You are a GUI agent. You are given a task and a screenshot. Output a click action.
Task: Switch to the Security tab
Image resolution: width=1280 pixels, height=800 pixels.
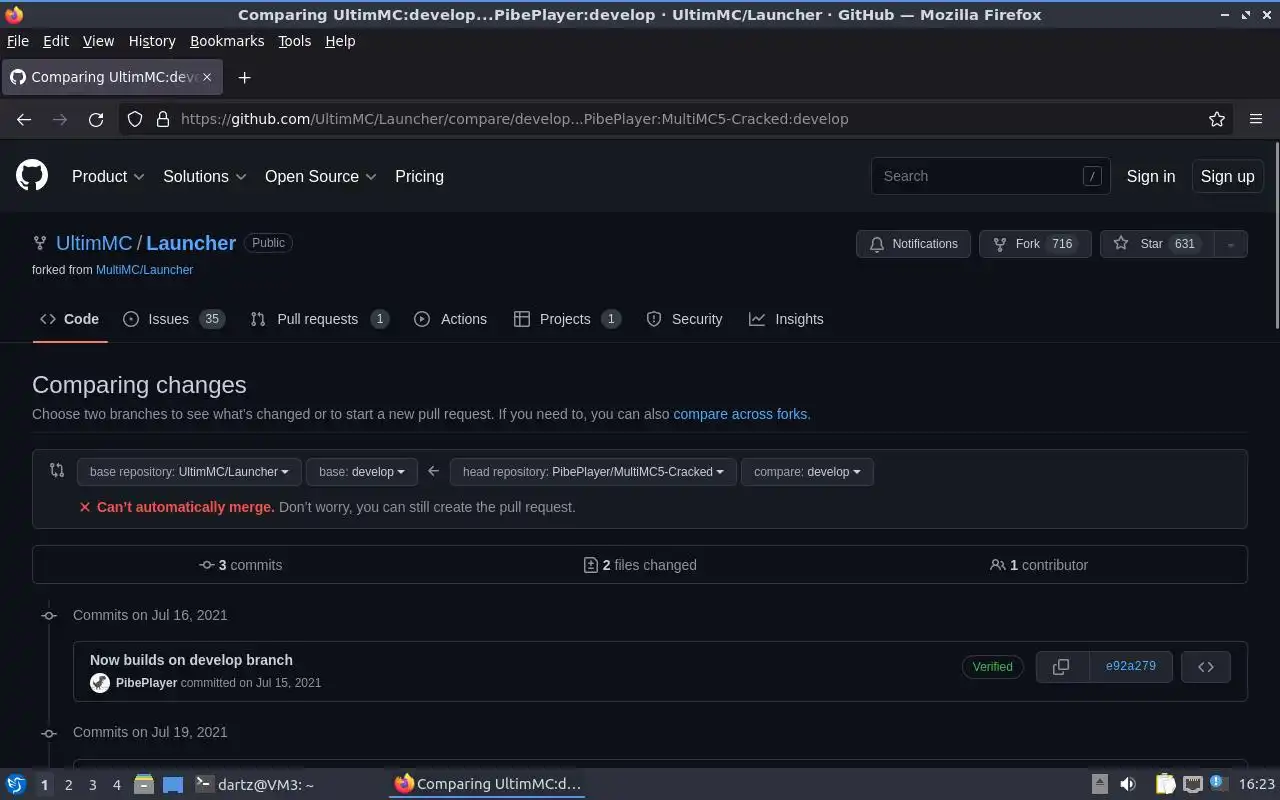684,319
